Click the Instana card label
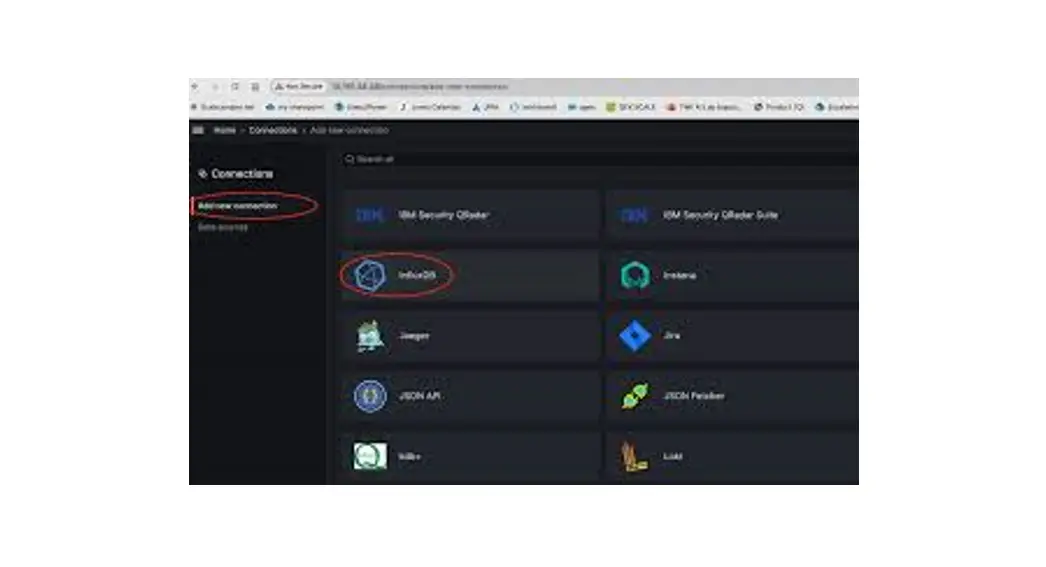 [679, 275]
